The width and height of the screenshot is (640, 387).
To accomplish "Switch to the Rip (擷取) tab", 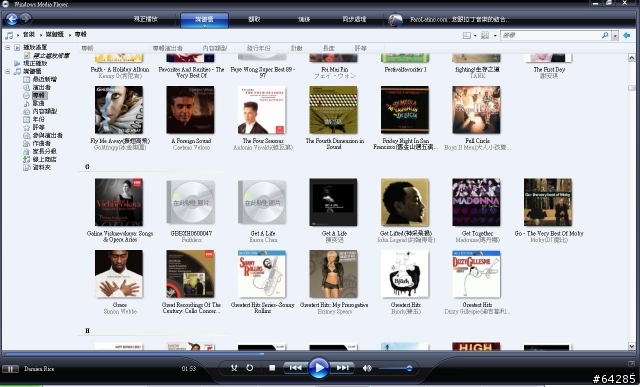I will point(254,19).
